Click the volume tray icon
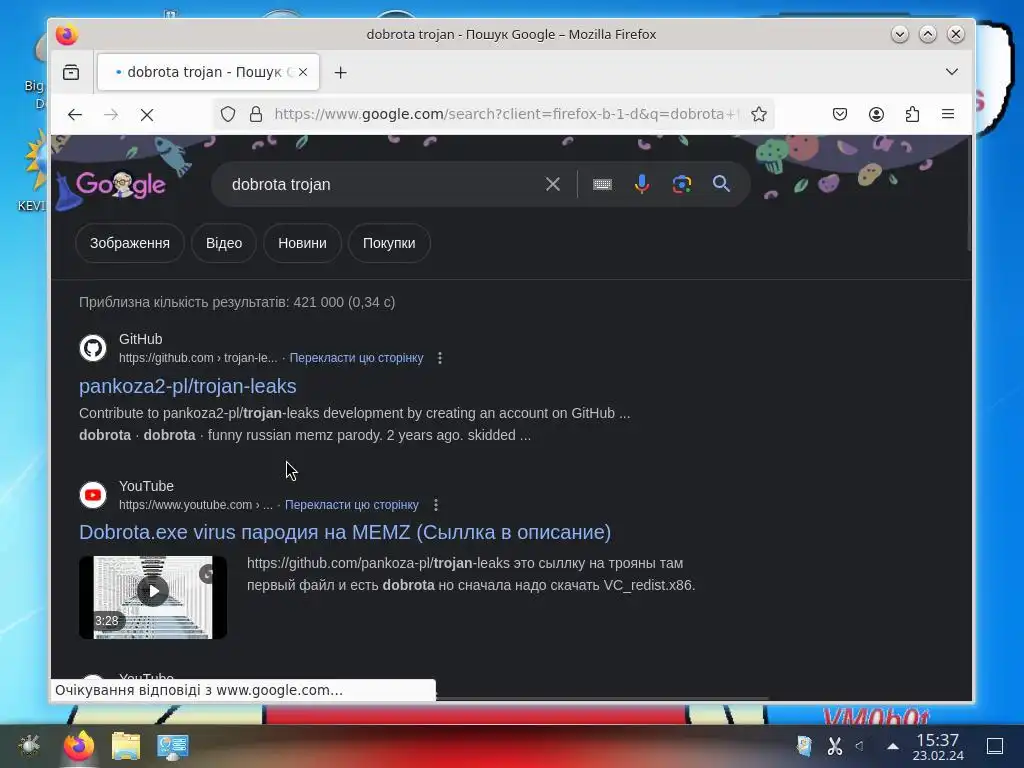Image resolution: width=1024 pixels, height=768 pixels. (860, 746)
